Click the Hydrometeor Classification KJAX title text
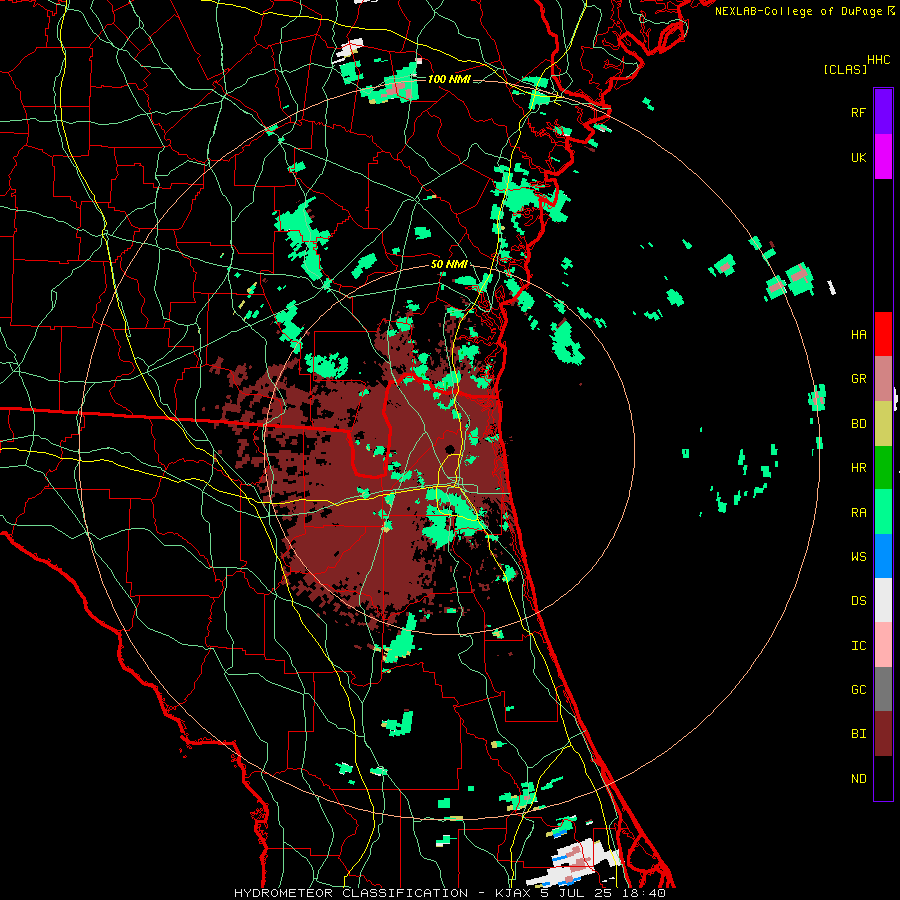The width and height of the screenshot is (900, 900). 449,893
